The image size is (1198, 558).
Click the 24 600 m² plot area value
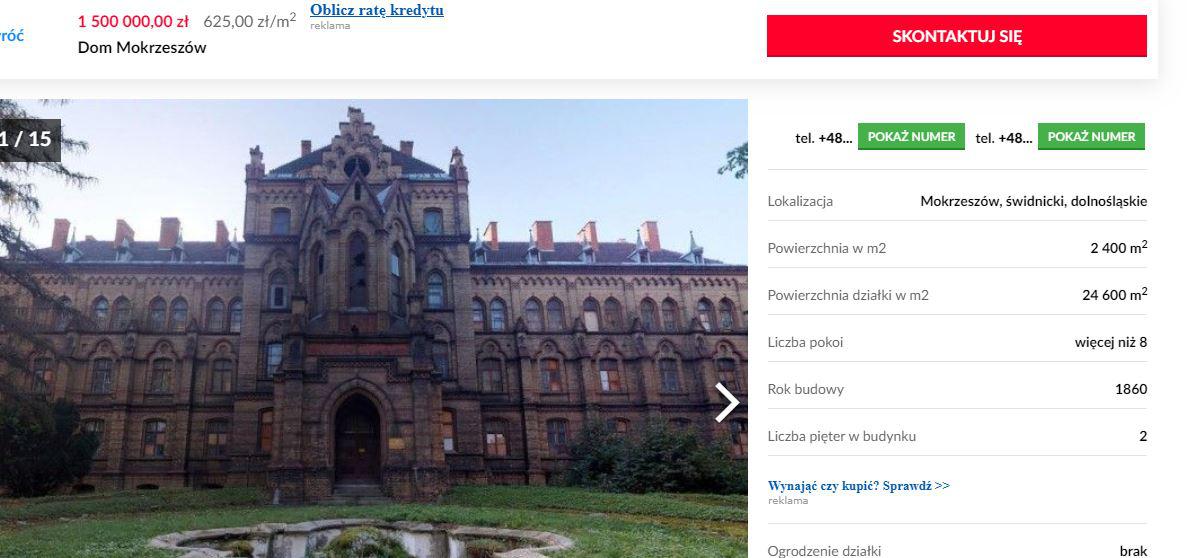tap(1114, 294)
